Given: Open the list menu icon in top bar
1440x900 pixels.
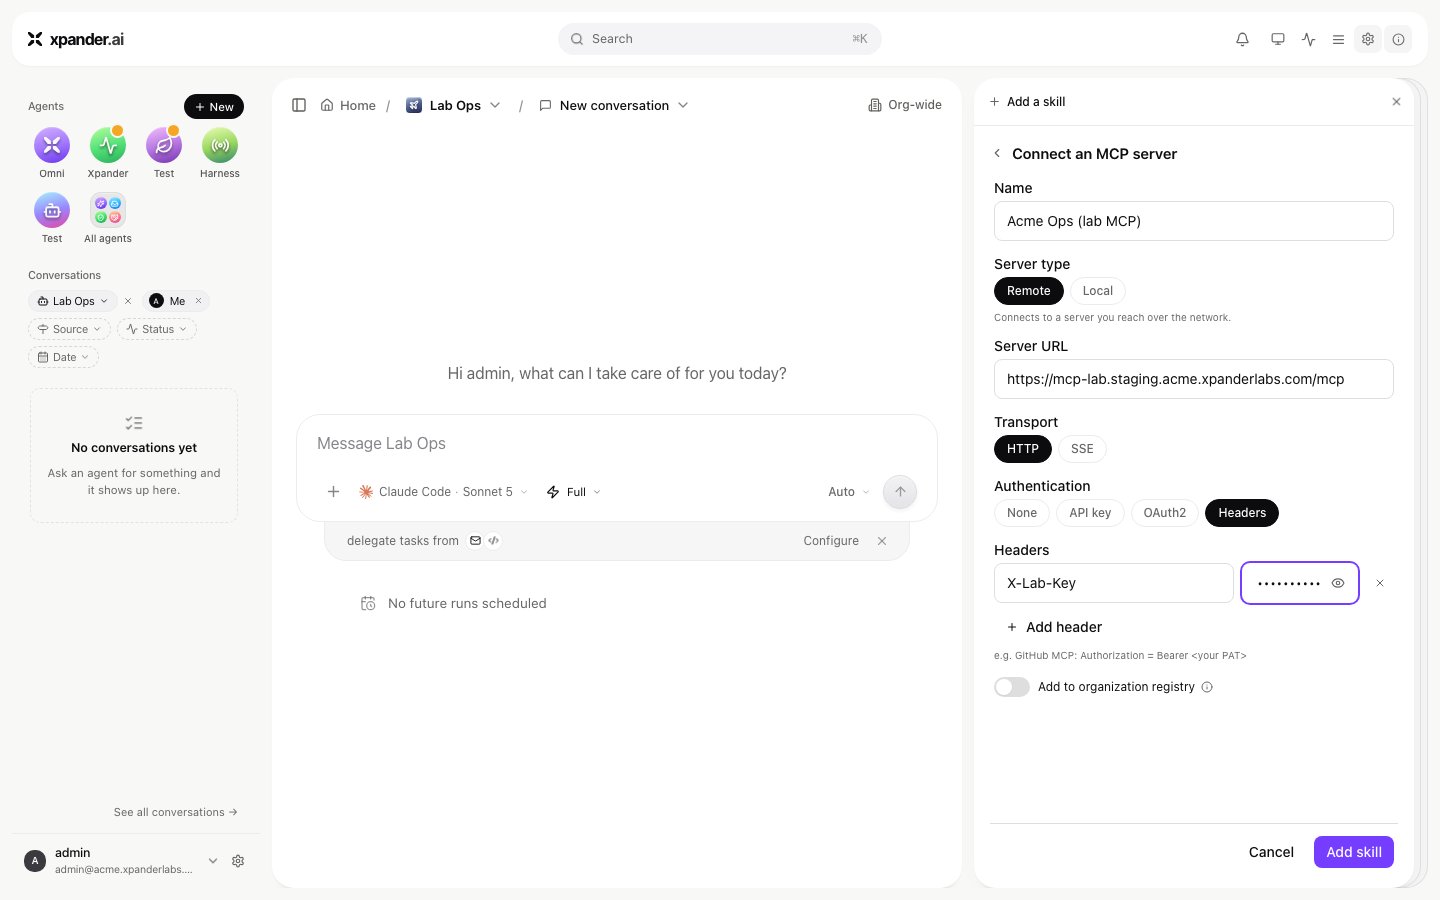Looking at the screenshot, I should [1338, 39].
